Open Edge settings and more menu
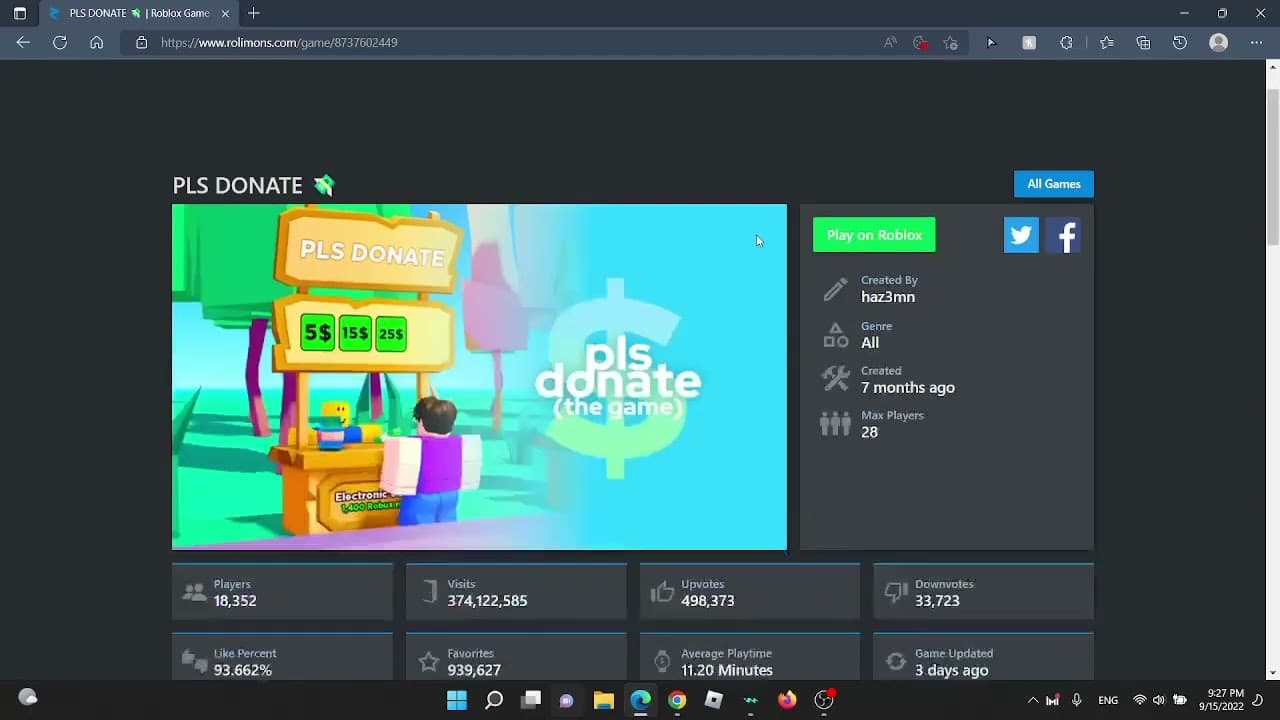The width and height of the screenshot is (1280, 720). (x=1256, y=43)
